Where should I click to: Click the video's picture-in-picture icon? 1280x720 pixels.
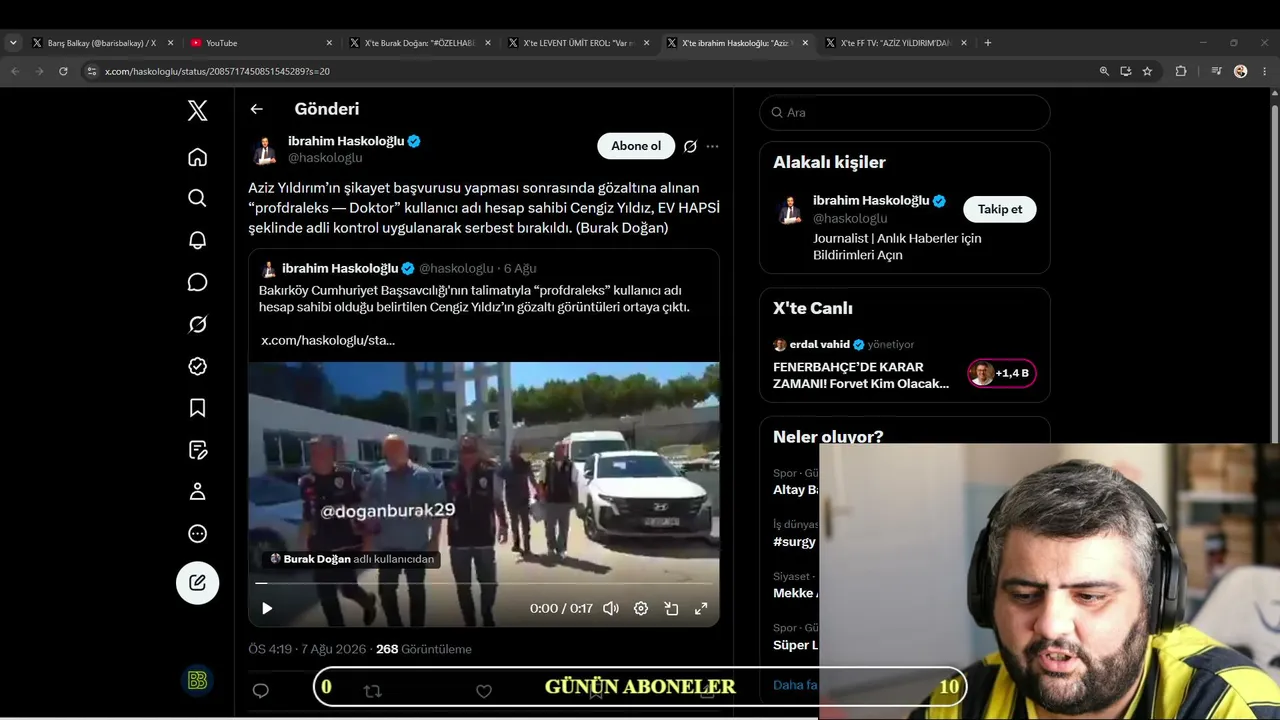click(x=671, y=608)
